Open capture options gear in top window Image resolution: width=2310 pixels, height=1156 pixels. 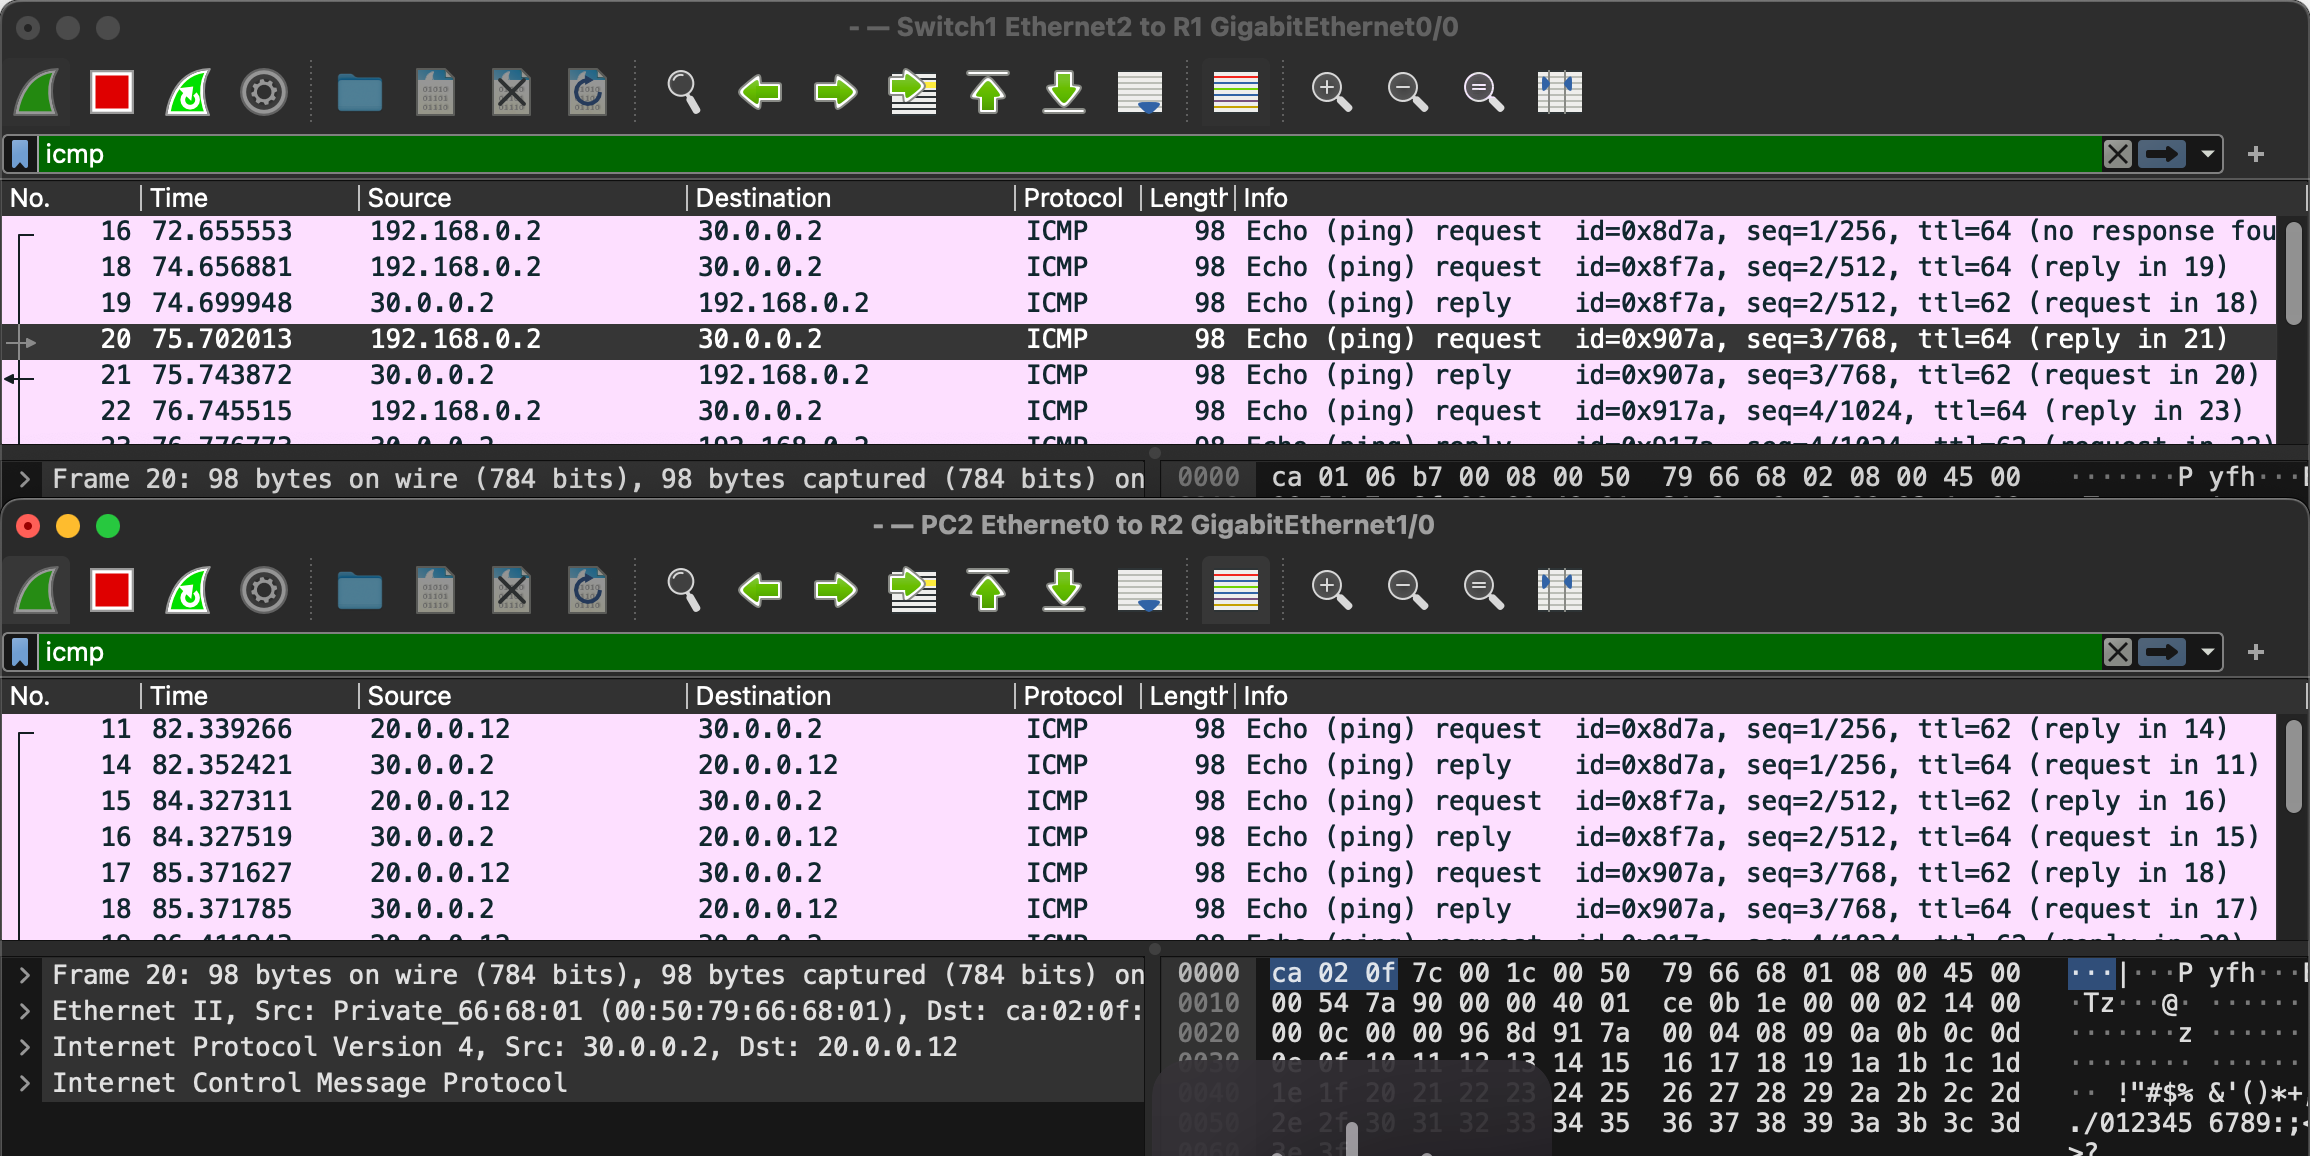(x=264, y=93)
